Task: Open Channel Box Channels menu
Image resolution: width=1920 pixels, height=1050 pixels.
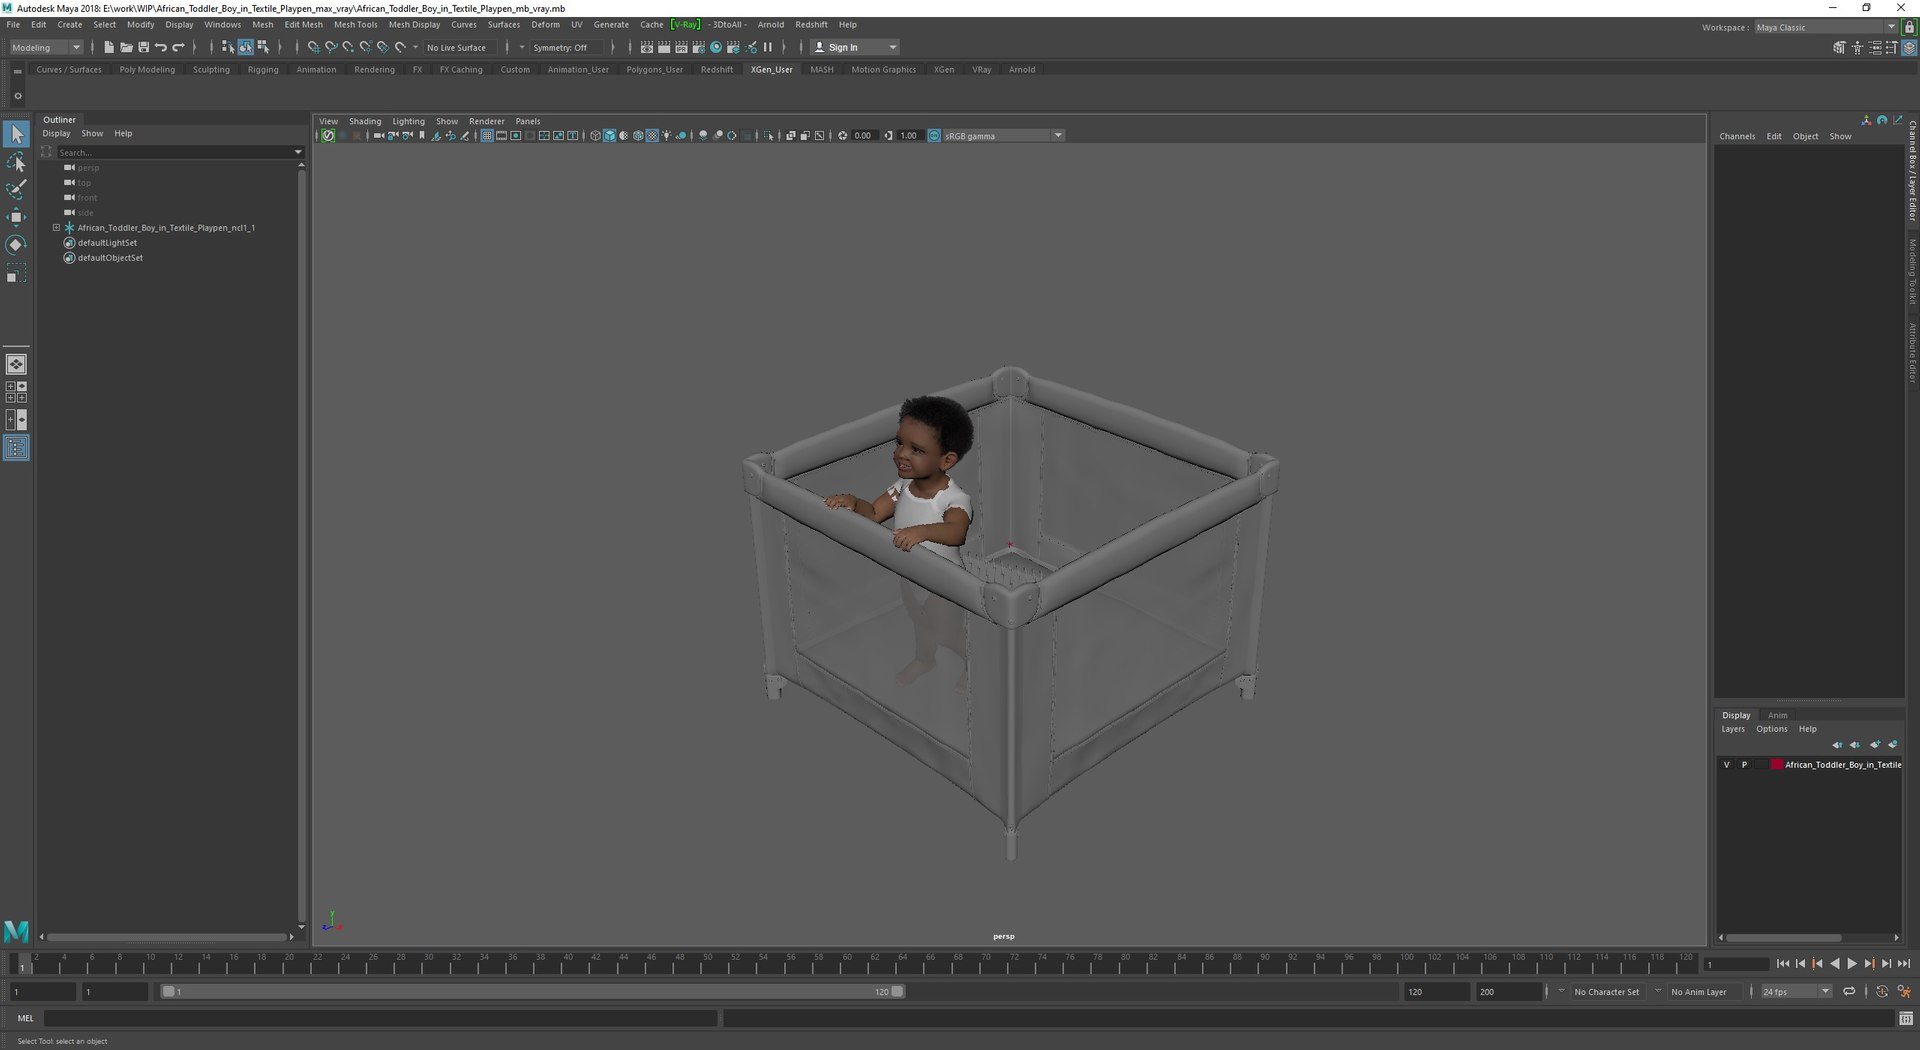Action: 1737,136
